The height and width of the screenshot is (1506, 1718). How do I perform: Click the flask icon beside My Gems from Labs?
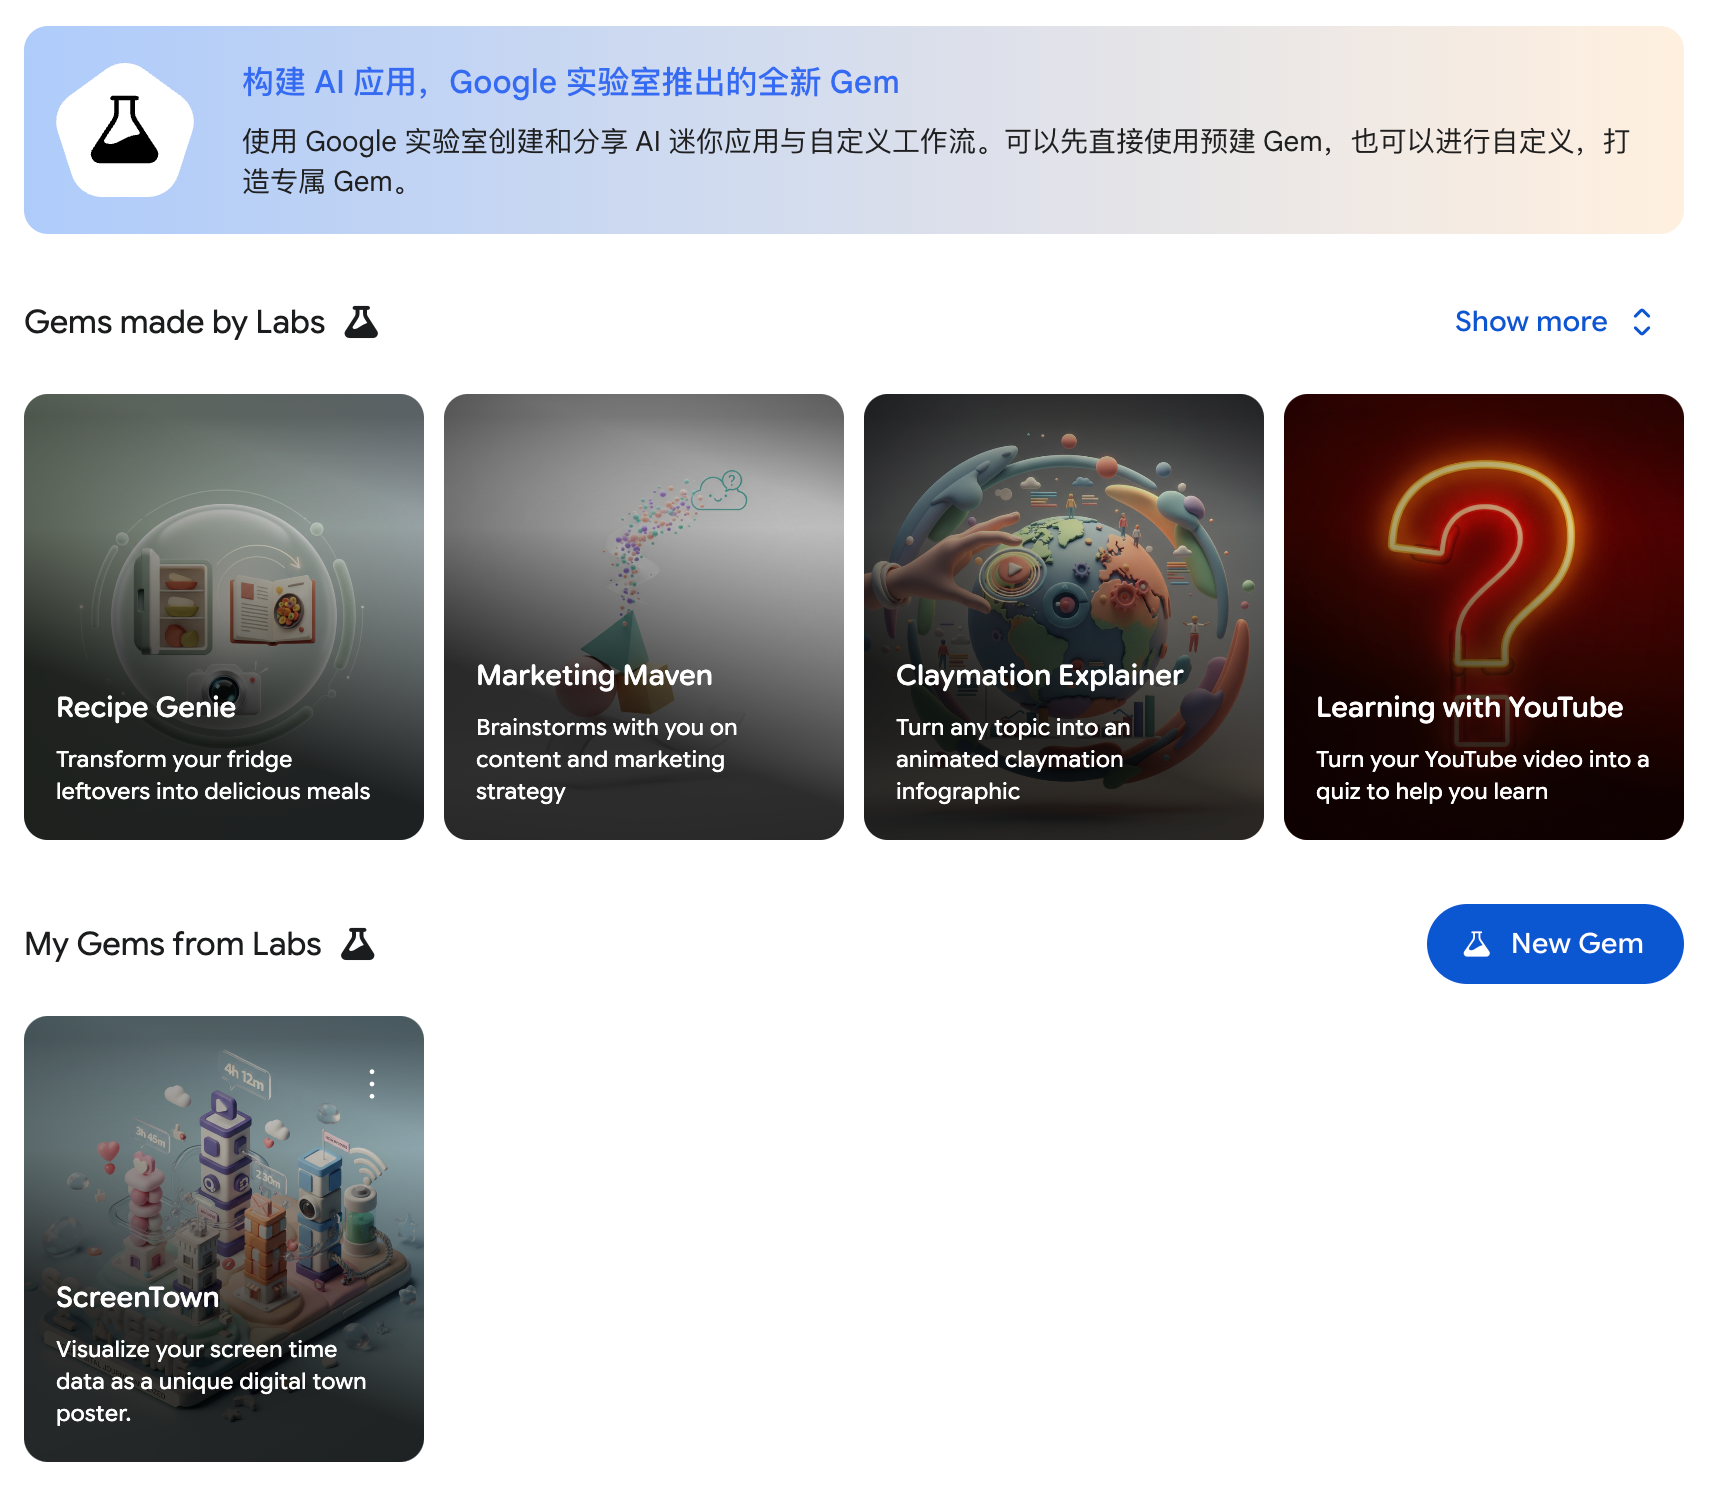(358, 944)
